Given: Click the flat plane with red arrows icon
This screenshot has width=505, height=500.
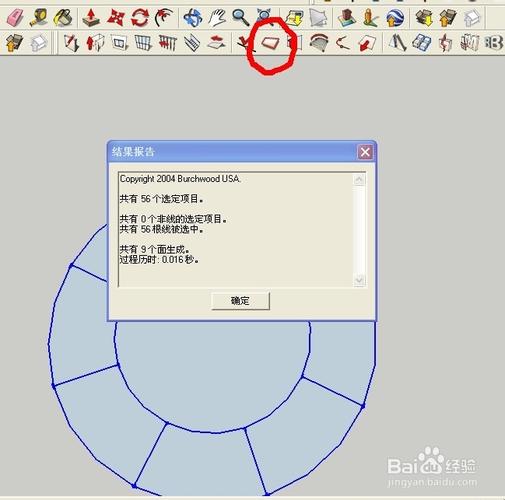Looking at the screenshot, I should click(216, 43).
